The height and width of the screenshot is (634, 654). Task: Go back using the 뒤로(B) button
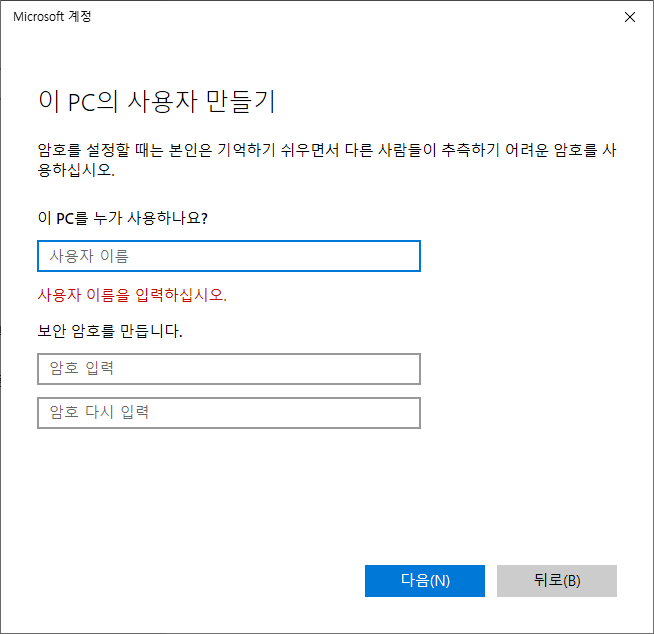[x=556, y=581]
